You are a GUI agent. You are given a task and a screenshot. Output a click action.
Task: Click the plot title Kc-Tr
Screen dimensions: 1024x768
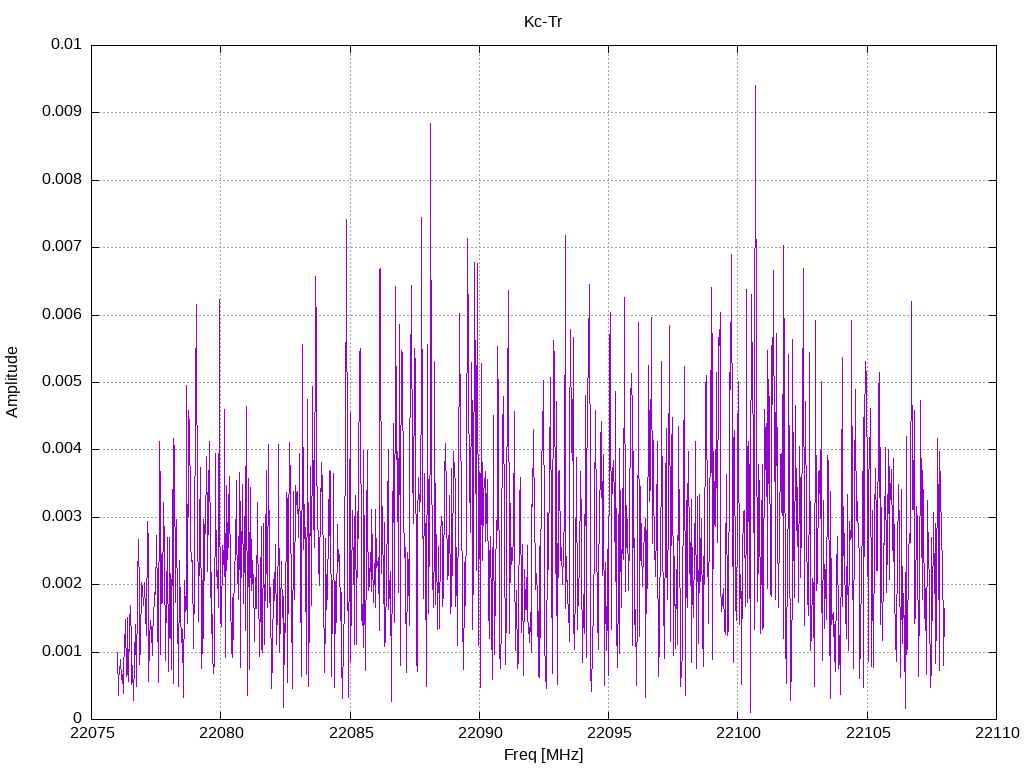point(543,22)
